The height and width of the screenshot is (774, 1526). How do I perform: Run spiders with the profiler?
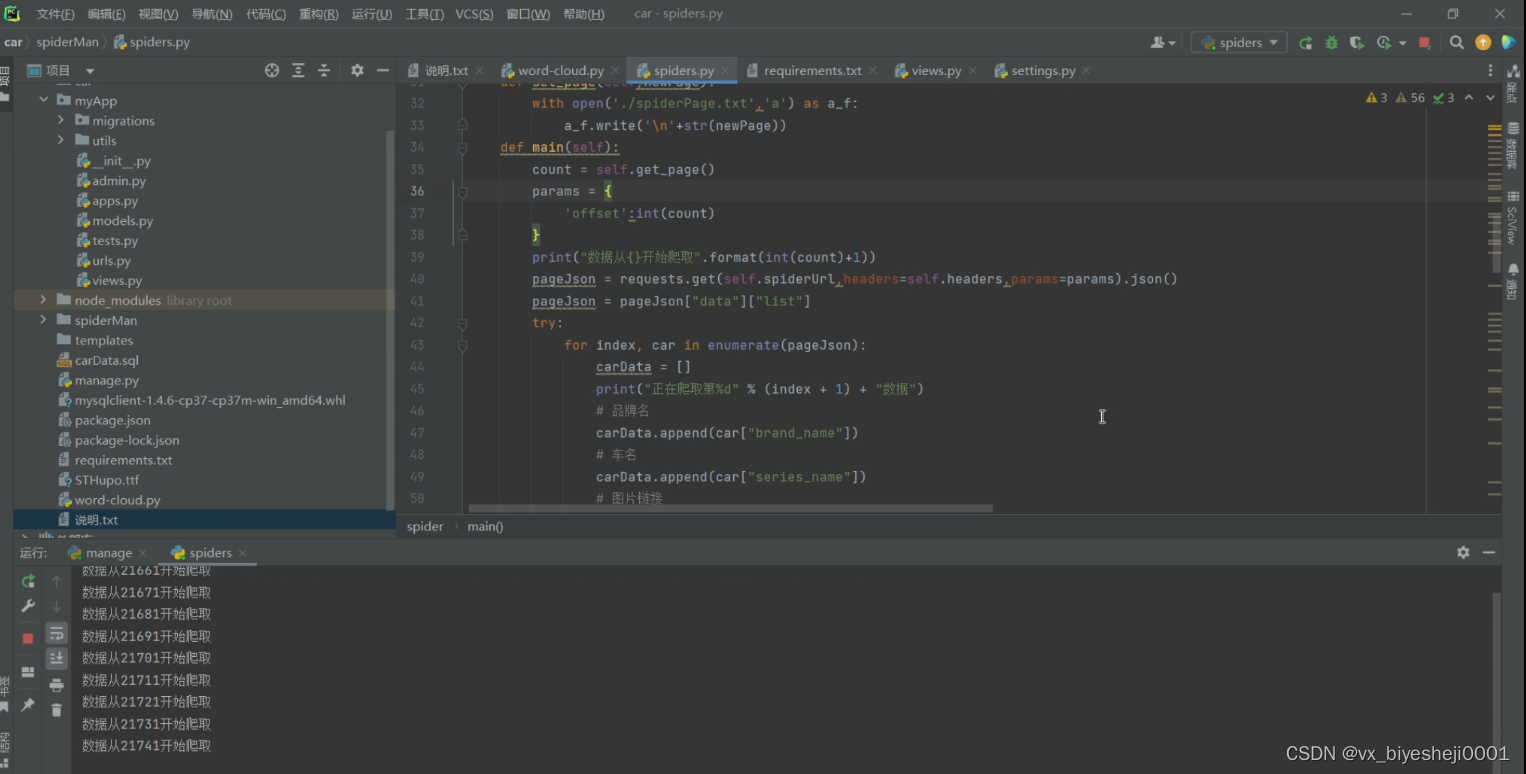(x=1384, y=43)
